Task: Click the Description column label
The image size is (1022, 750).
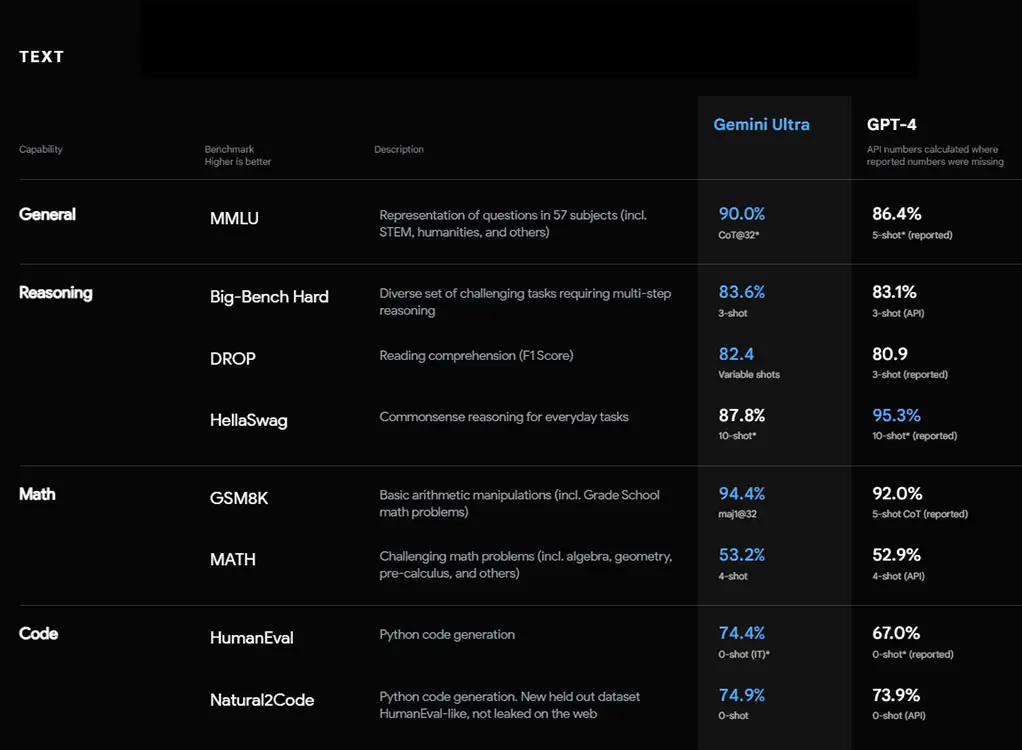Action: [399, 149]
